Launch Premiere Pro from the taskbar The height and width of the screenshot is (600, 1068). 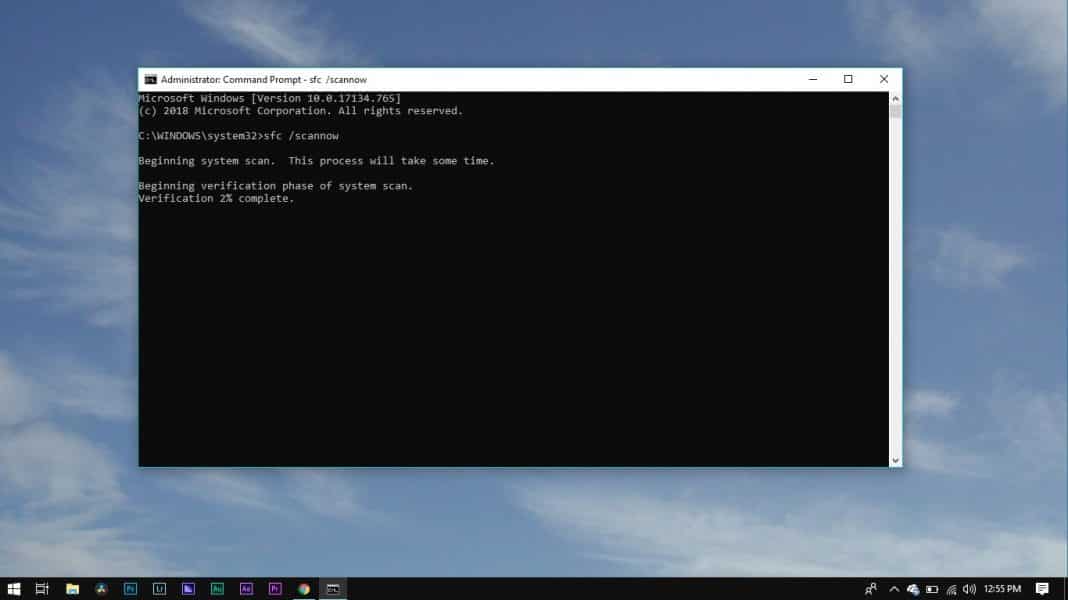coord(274,589)
